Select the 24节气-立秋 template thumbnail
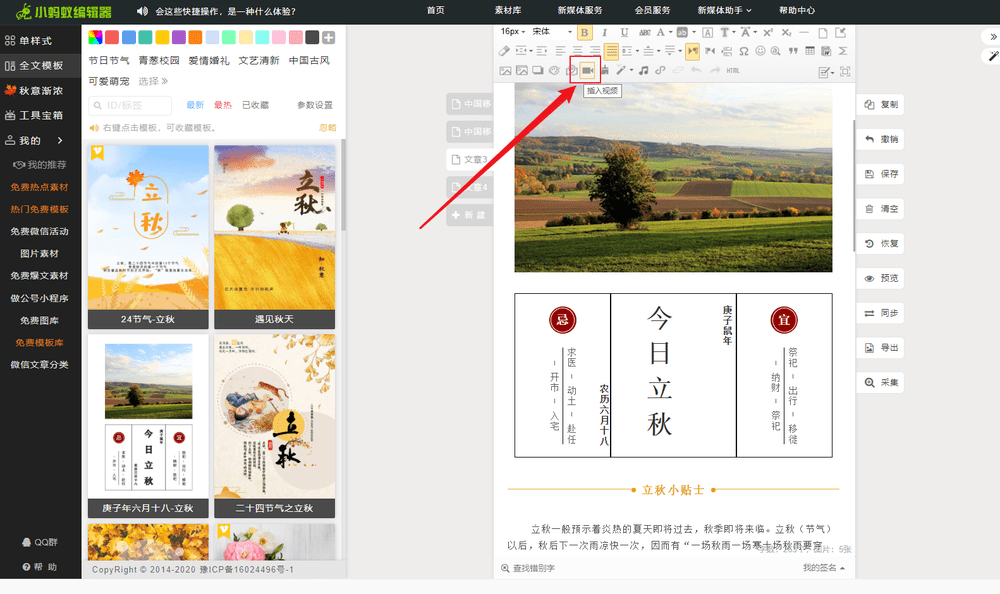The height and width of the screenshot is (594, 1000). click(x=148, y=237)
